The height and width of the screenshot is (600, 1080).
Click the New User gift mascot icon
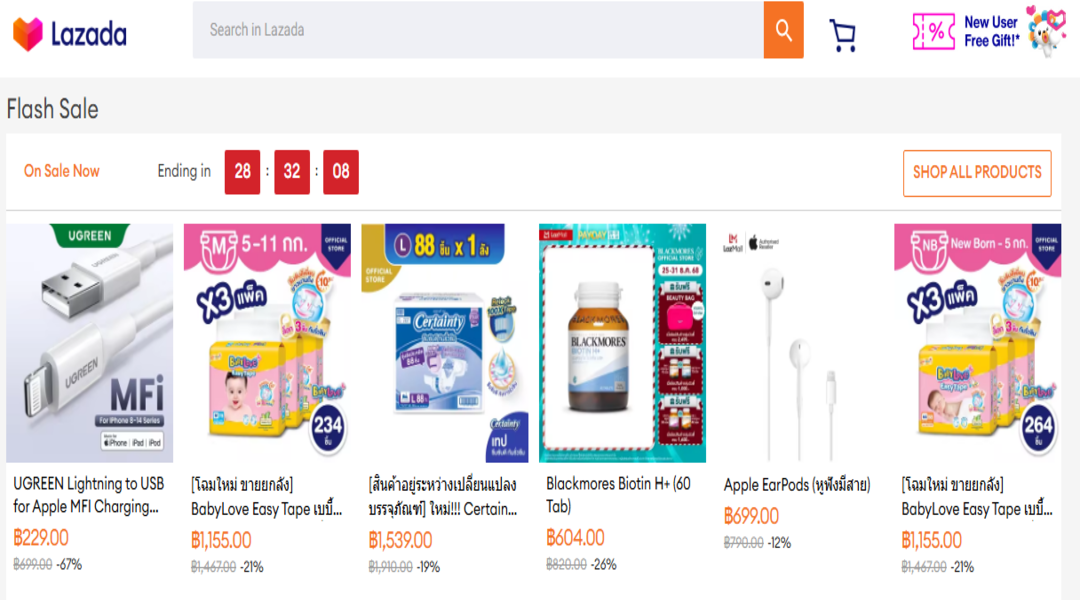pos(1046,30)
